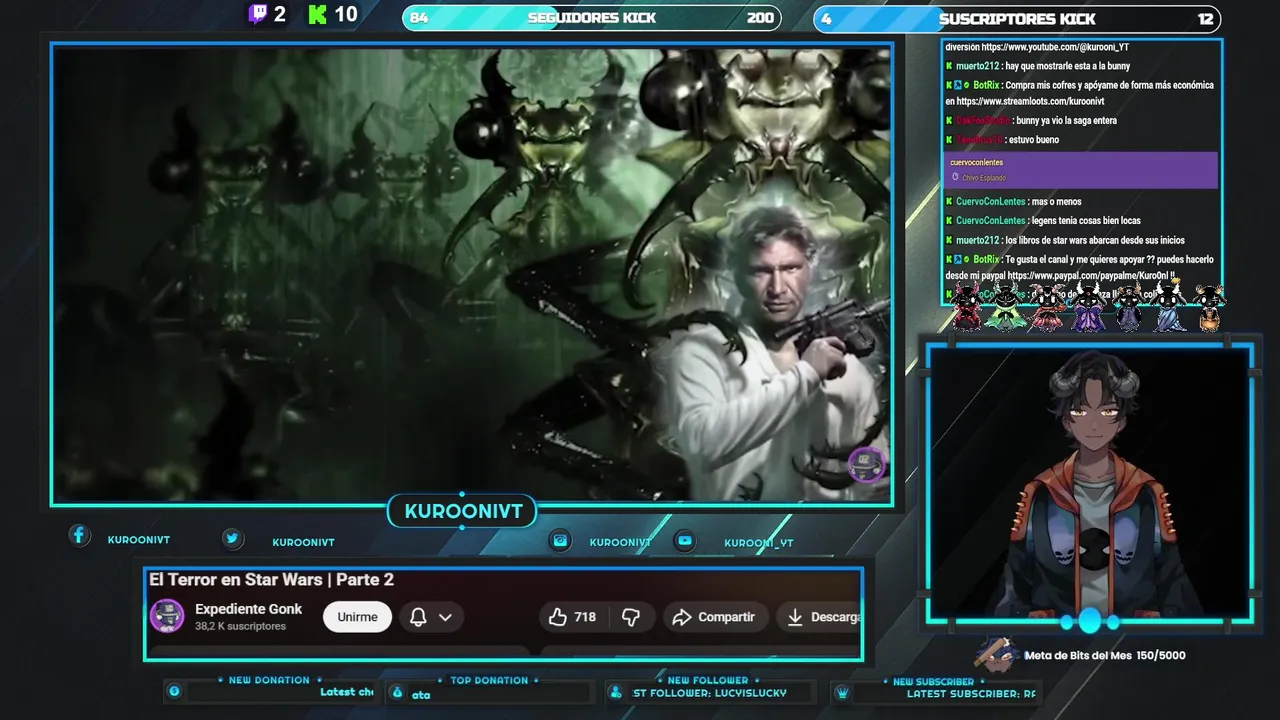Image resolution: width=1280 pixels, height=720 pixels.
Task: Click the Meta de Bits mascot icon
Action: click(x=996, y=655)
